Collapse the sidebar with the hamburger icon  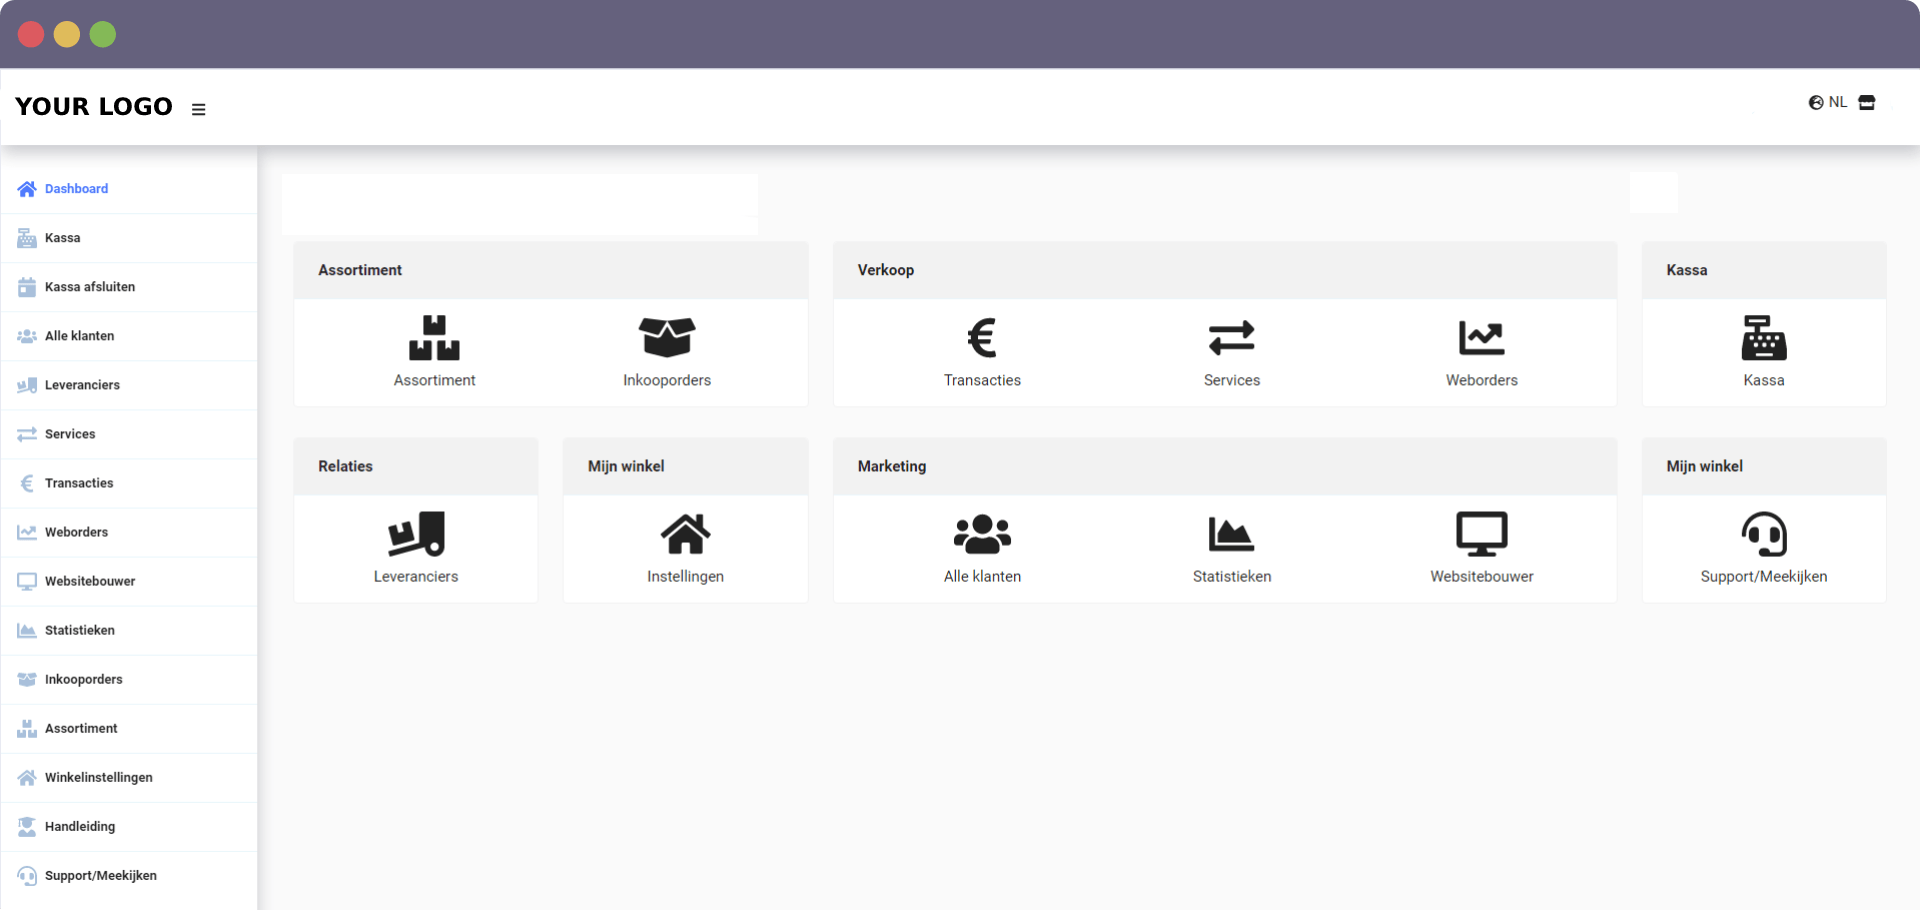(x=198, y=109)
